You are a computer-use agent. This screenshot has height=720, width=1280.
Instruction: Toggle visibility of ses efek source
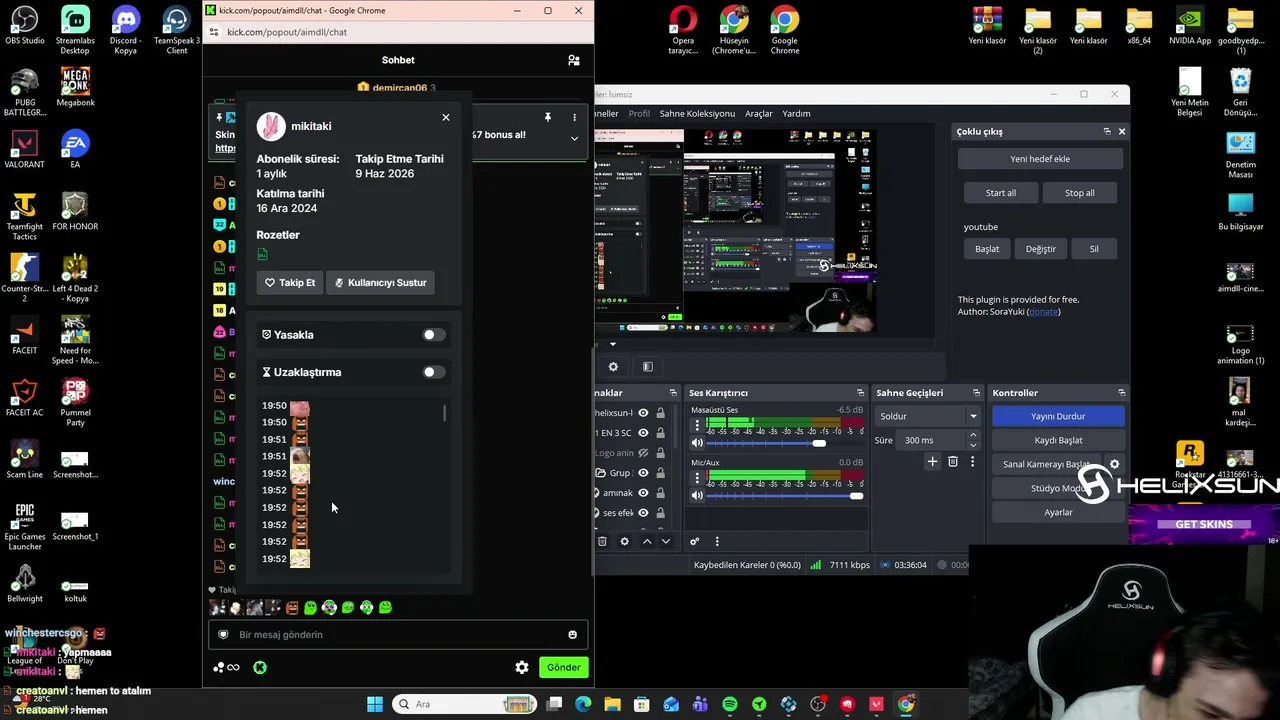coord(643,513)
